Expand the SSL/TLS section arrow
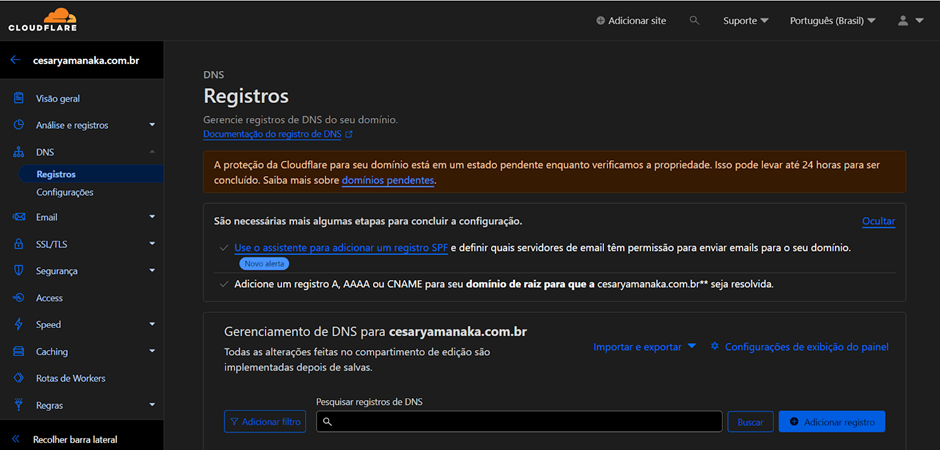The height and width of the screenshot is (450, 940). coord(152,243)
